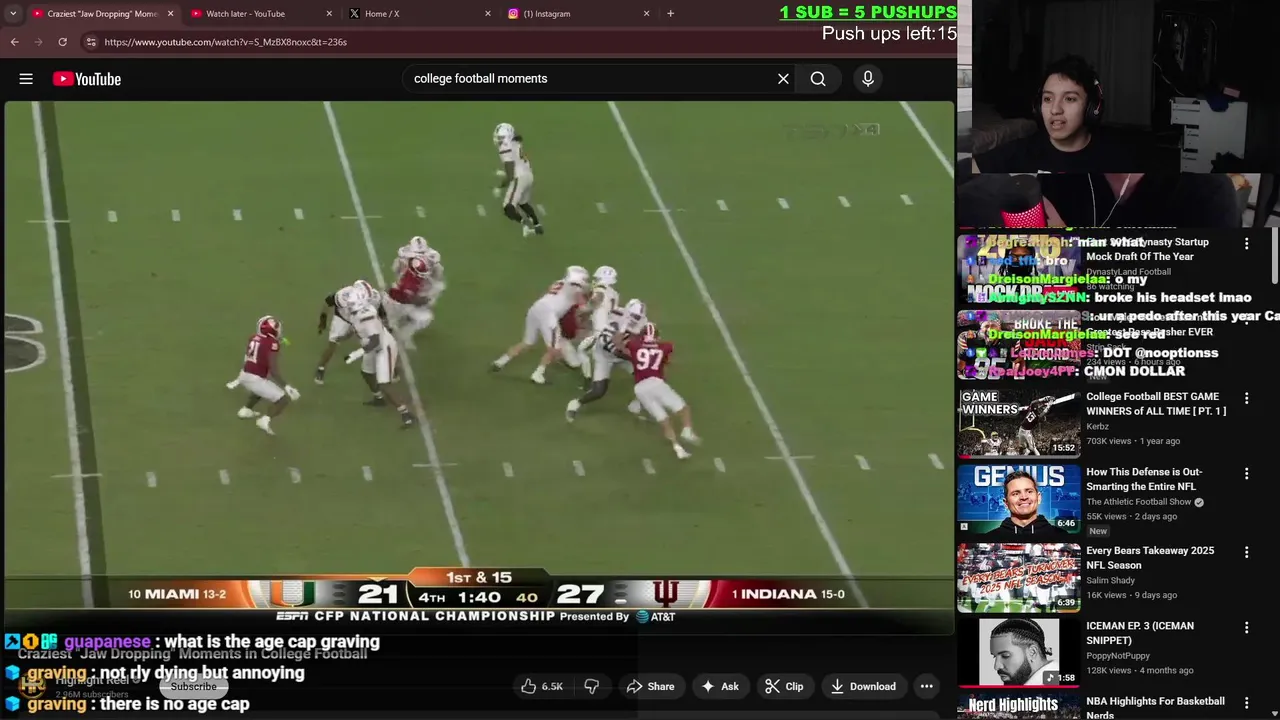
Task: Switch to the (1) Instagram tab
Action: click(x=577, y=14)
